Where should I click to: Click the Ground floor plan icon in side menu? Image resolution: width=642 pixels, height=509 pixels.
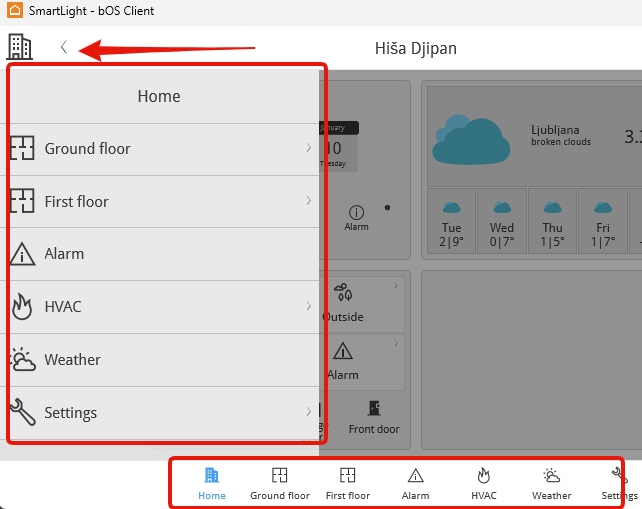(x=22, y=148)
